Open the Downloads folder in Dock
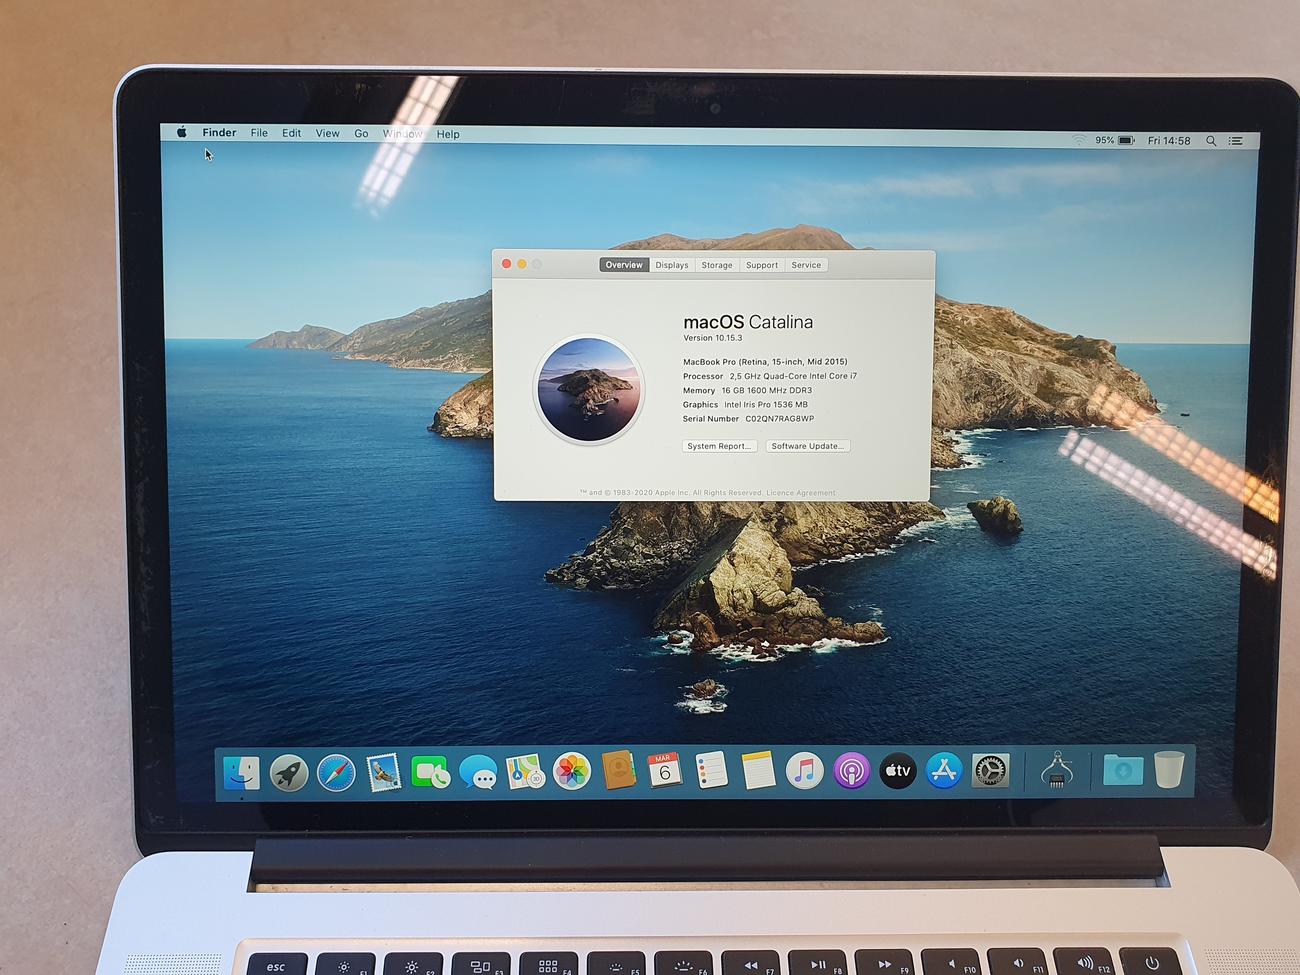Viewport: 1300px width, 975px height. (1123, 770)
